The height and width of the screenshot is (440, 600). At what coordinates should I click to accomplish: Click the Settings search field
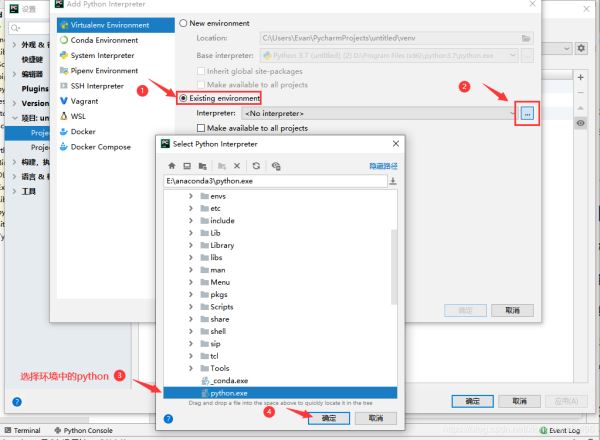coord(29,28)
